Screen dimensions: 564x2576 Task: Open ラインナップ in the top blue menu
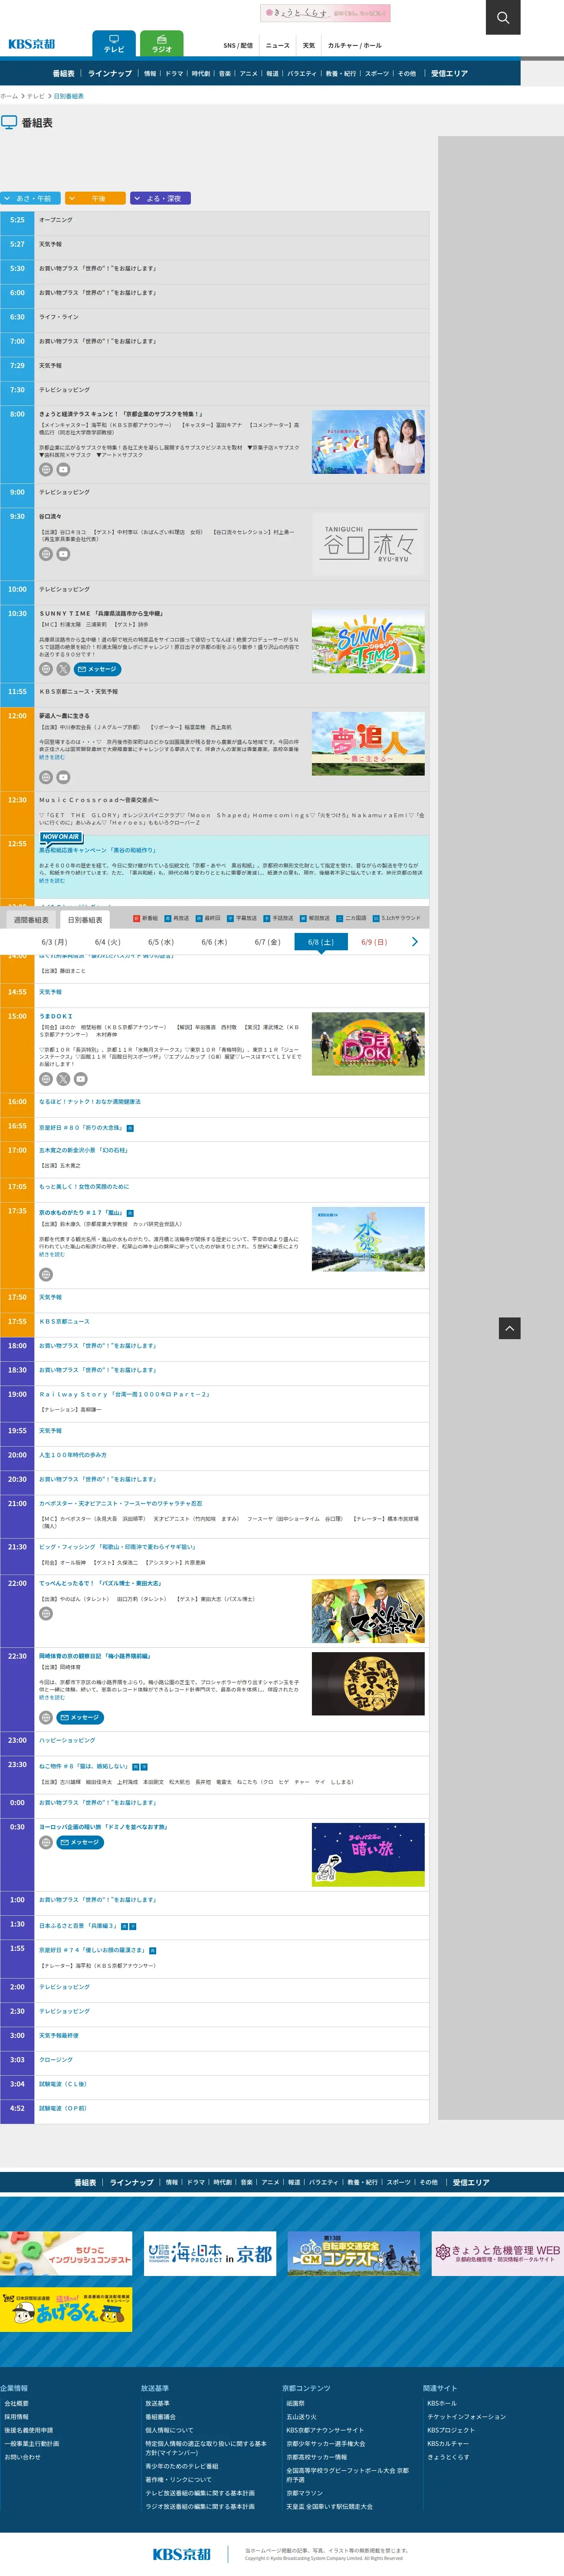coord(110,73)
